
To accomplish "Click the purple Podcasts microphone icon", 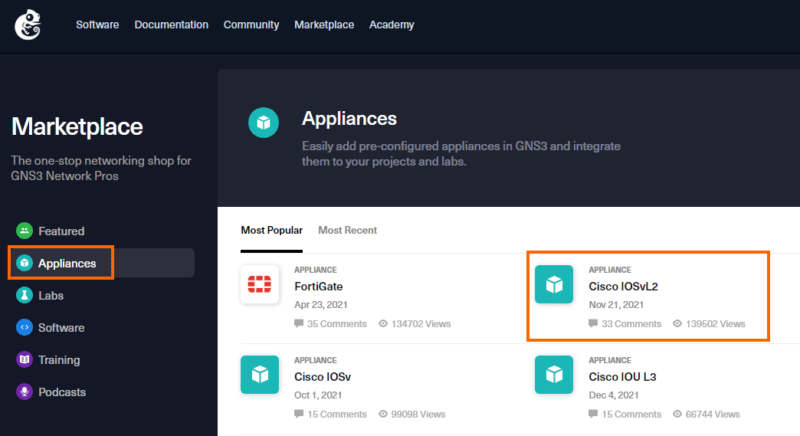I will [x=24, y=392].
